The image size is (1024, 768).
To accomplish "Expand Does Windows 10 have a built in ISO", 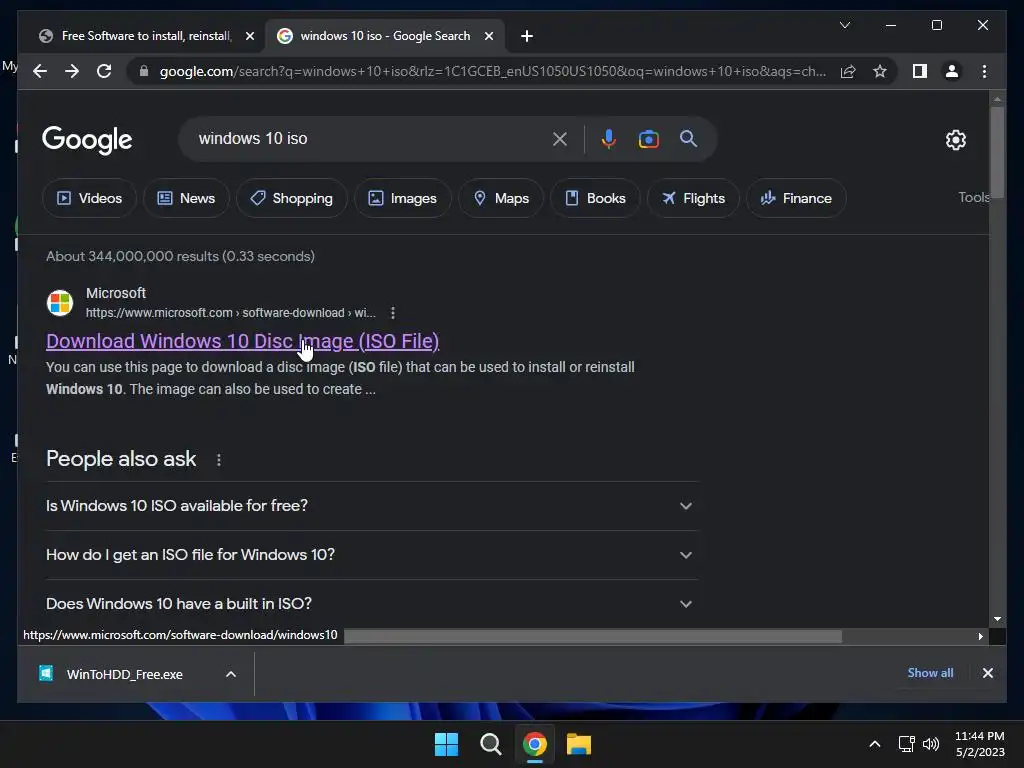I will pos(372,604).
